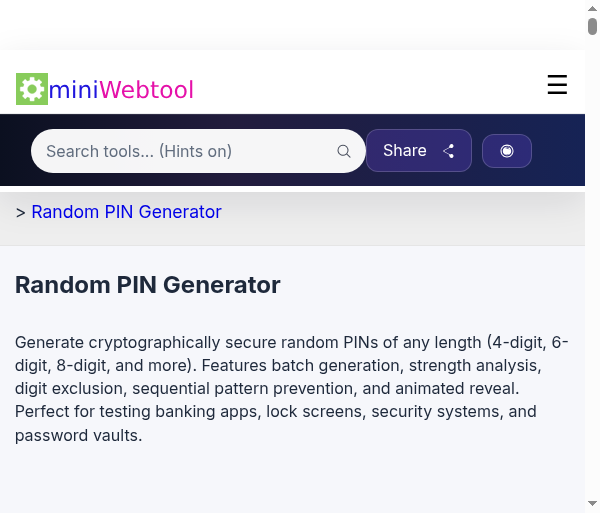Click the tool description paragraph
This screenshot has width=600, height=513.
(290, 388)
